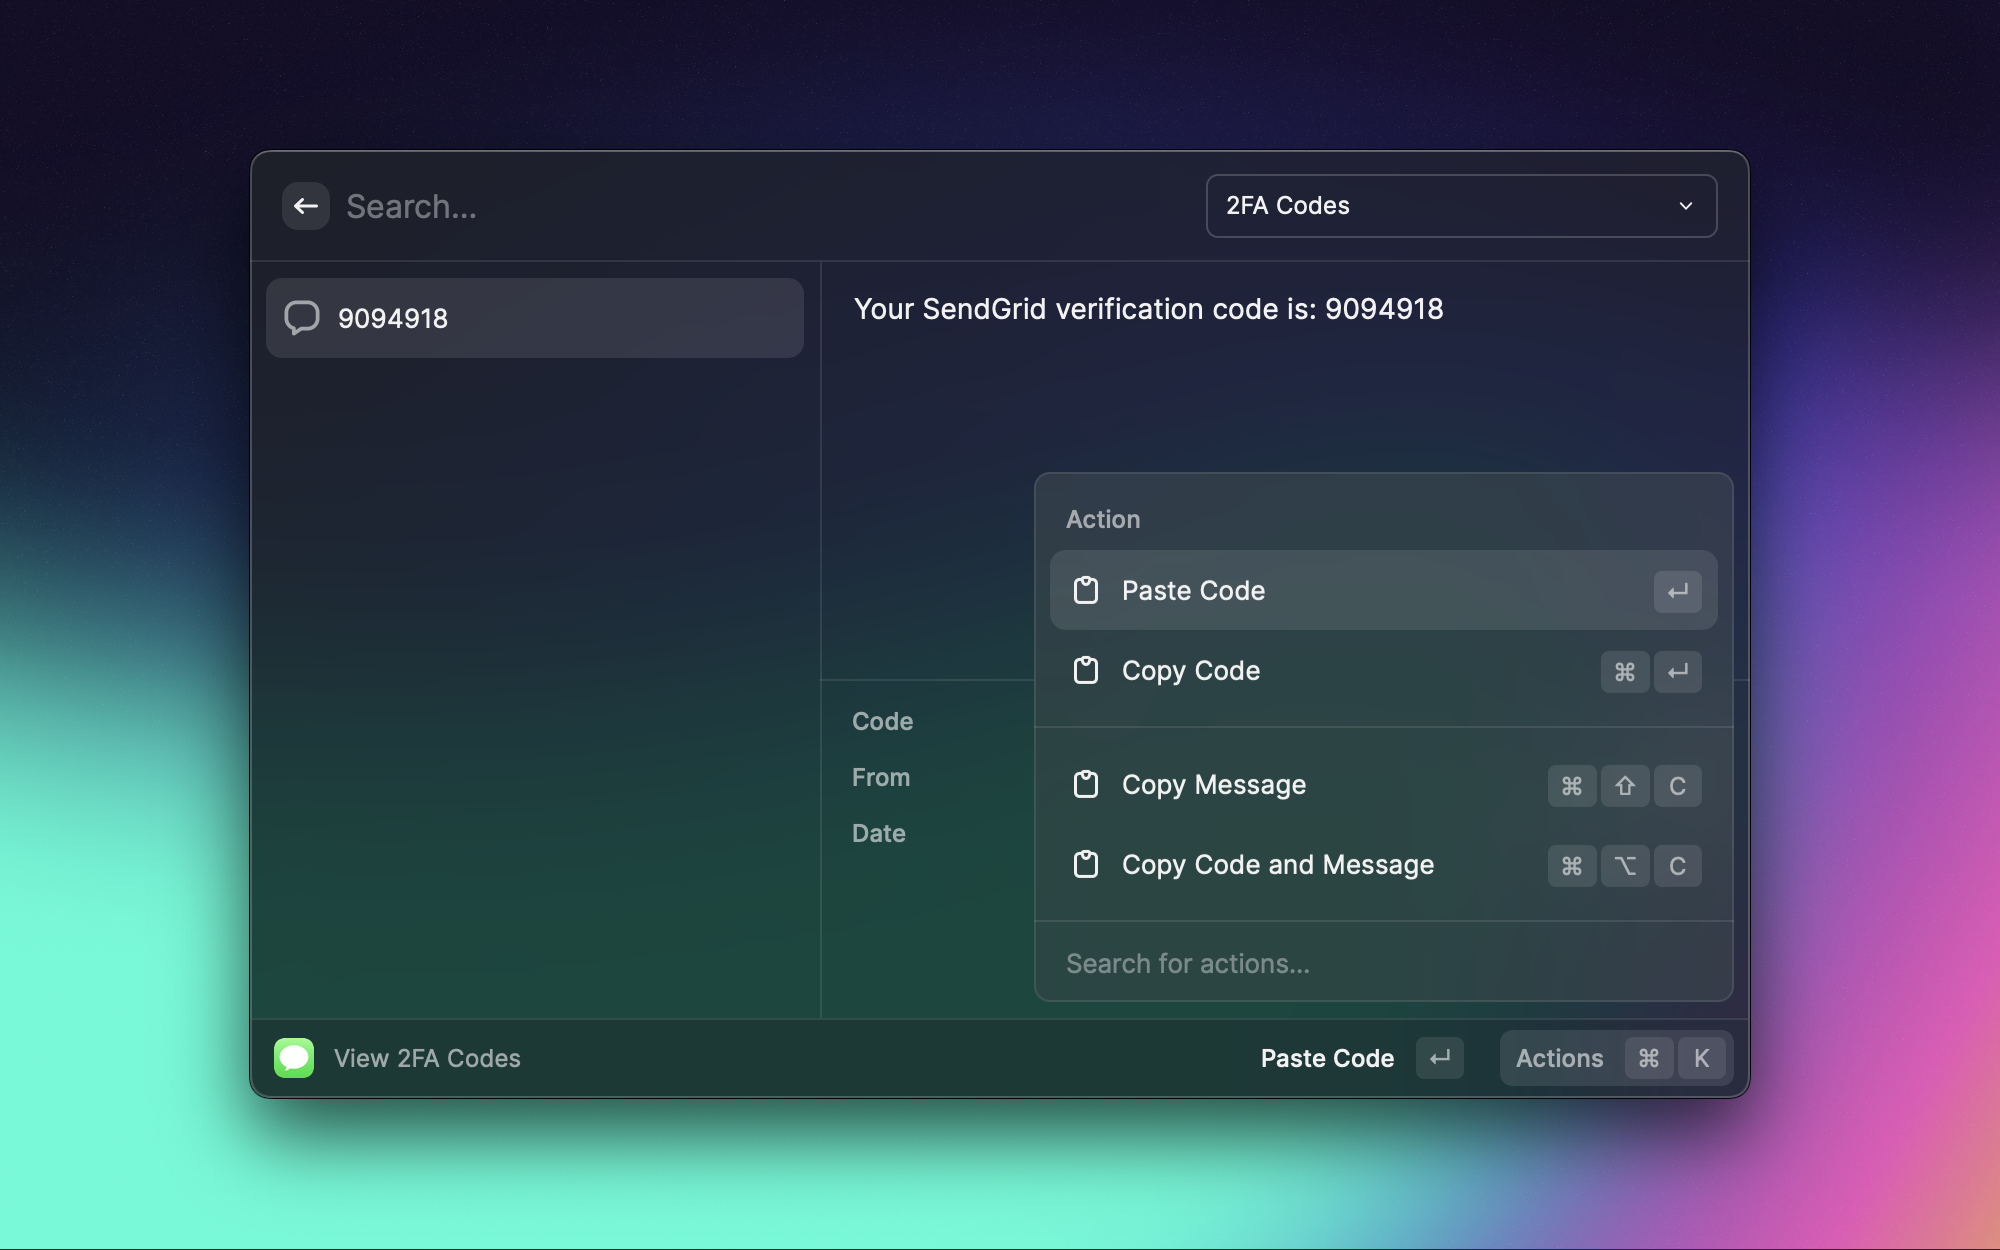Click the main Search field at top
Screen dimensions: 2000x1250
coord(760,206)
